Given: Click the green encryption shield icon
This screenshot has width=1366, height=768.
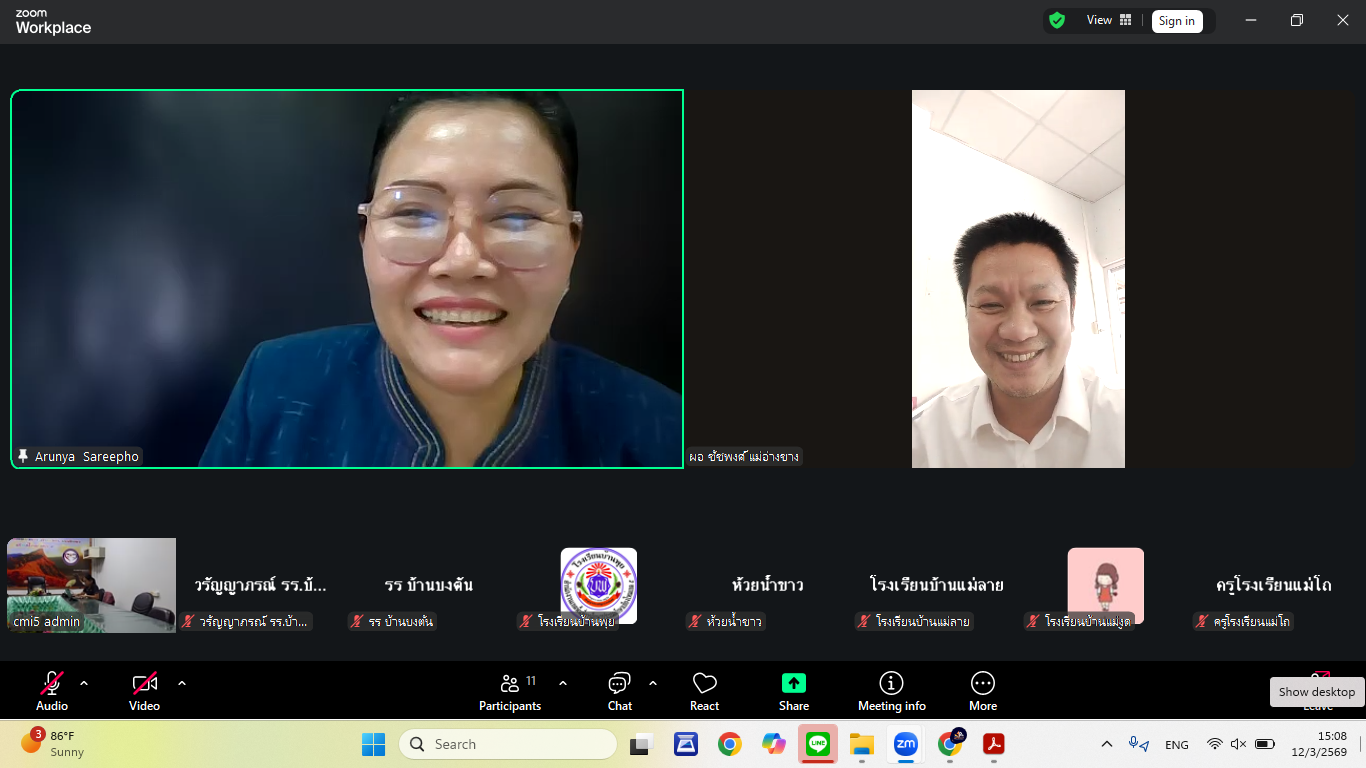Looking at the screenshot, I should tap(1056, 20).
